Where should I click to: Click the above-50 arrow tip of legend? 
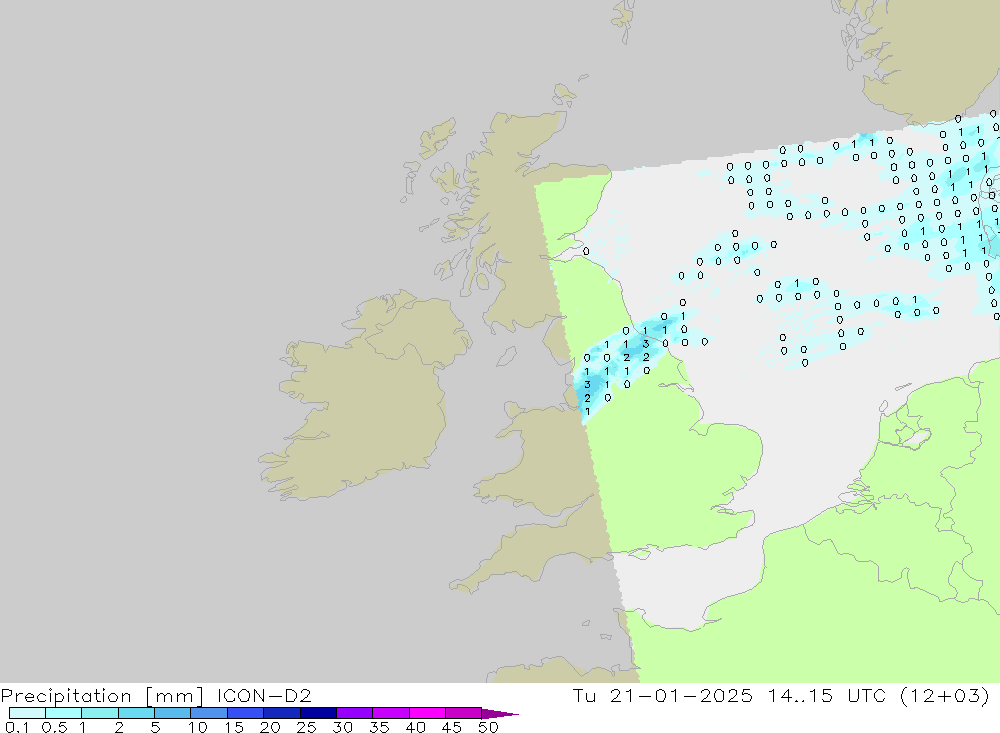pyautogui.click(x=500, y=714)
